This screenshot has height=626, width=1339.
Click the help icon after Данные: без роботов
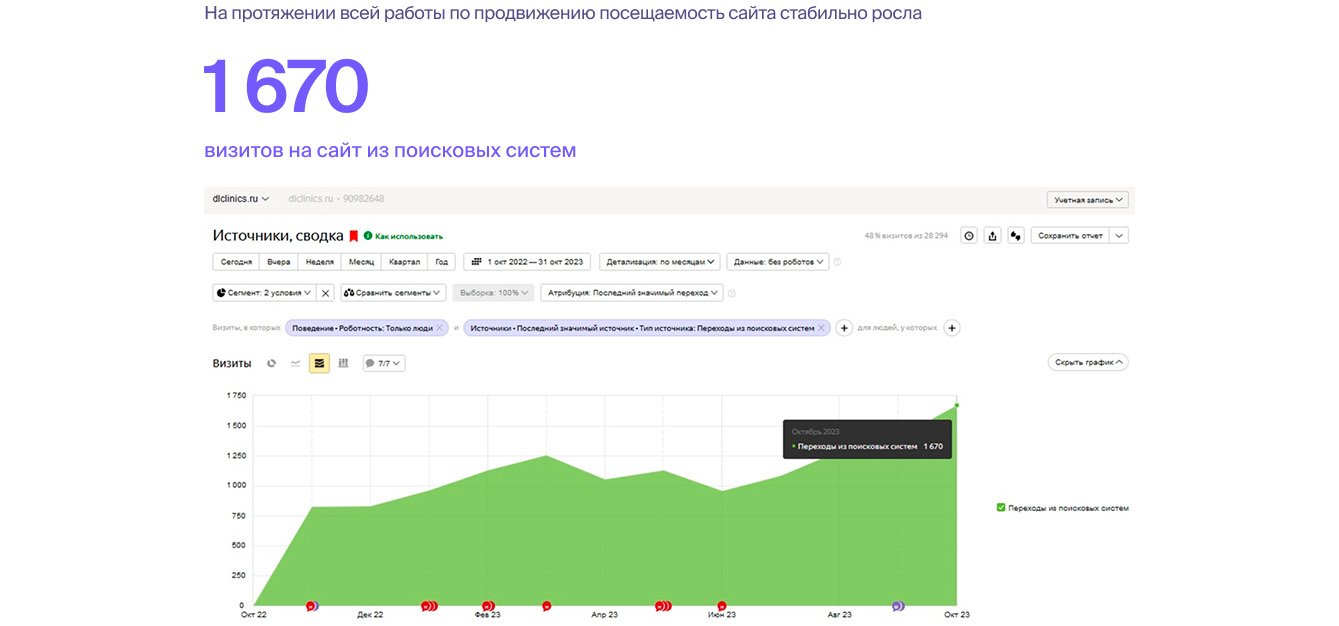(837, 262)
